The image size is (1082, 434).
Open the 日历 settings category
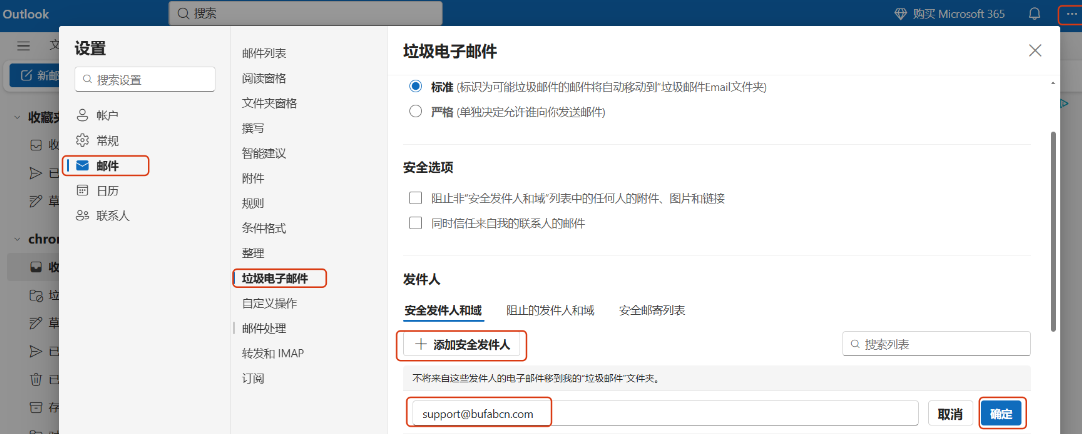point(108,190)
